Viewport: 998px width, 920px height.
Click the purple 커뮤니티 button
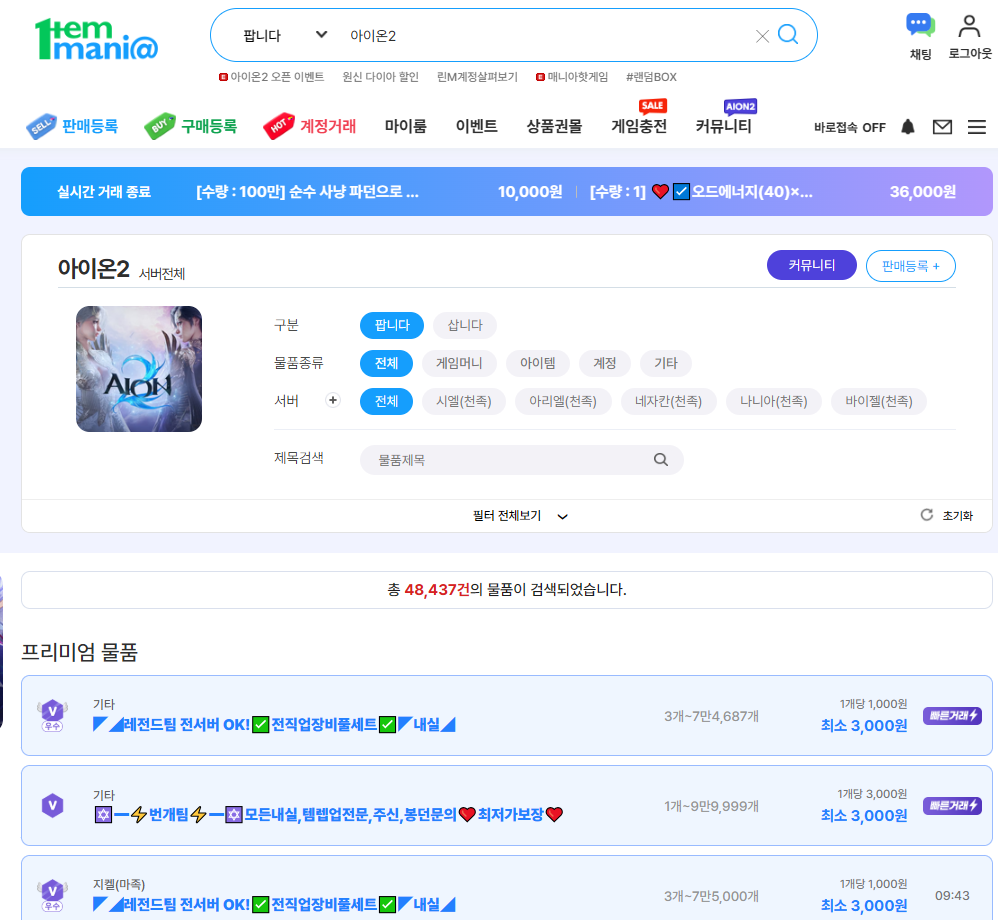click(x=812, y=265)
